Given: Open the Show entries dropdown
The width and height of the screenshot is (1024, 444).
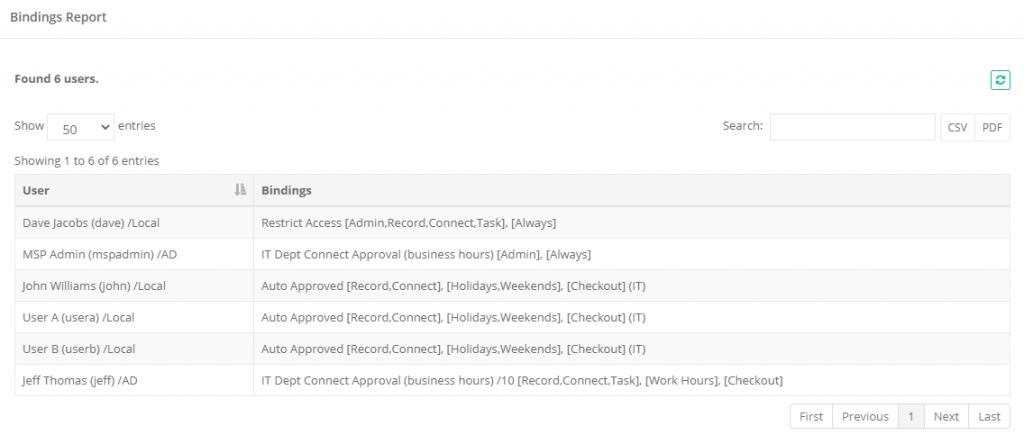Looking at the screenshot, I should 80,127.
